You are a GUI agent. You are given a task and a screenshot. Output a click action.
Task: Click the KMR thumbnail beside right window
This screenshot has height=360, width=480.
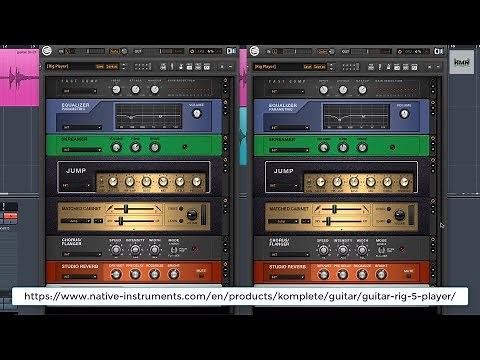462,62
